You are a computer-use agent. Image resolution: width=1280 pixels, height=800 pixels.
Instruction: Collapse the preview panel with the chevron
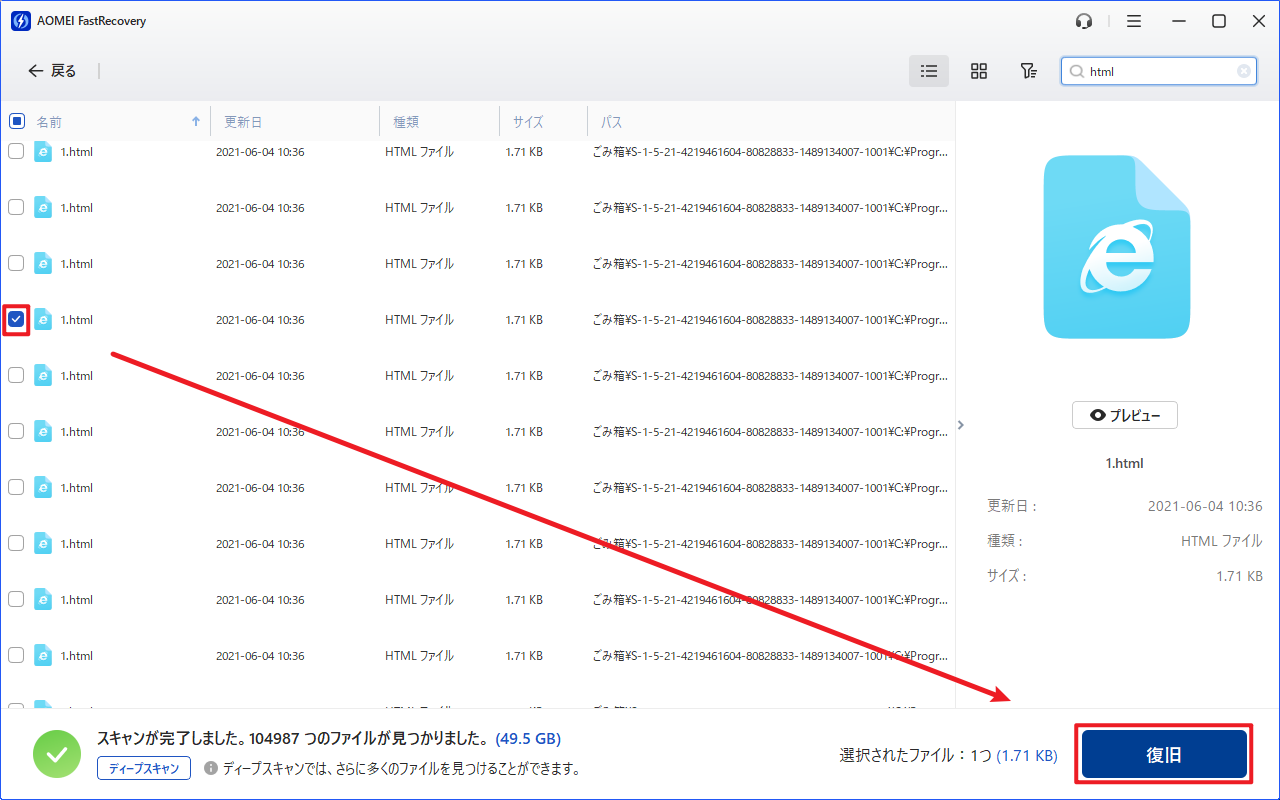point(961,425)
